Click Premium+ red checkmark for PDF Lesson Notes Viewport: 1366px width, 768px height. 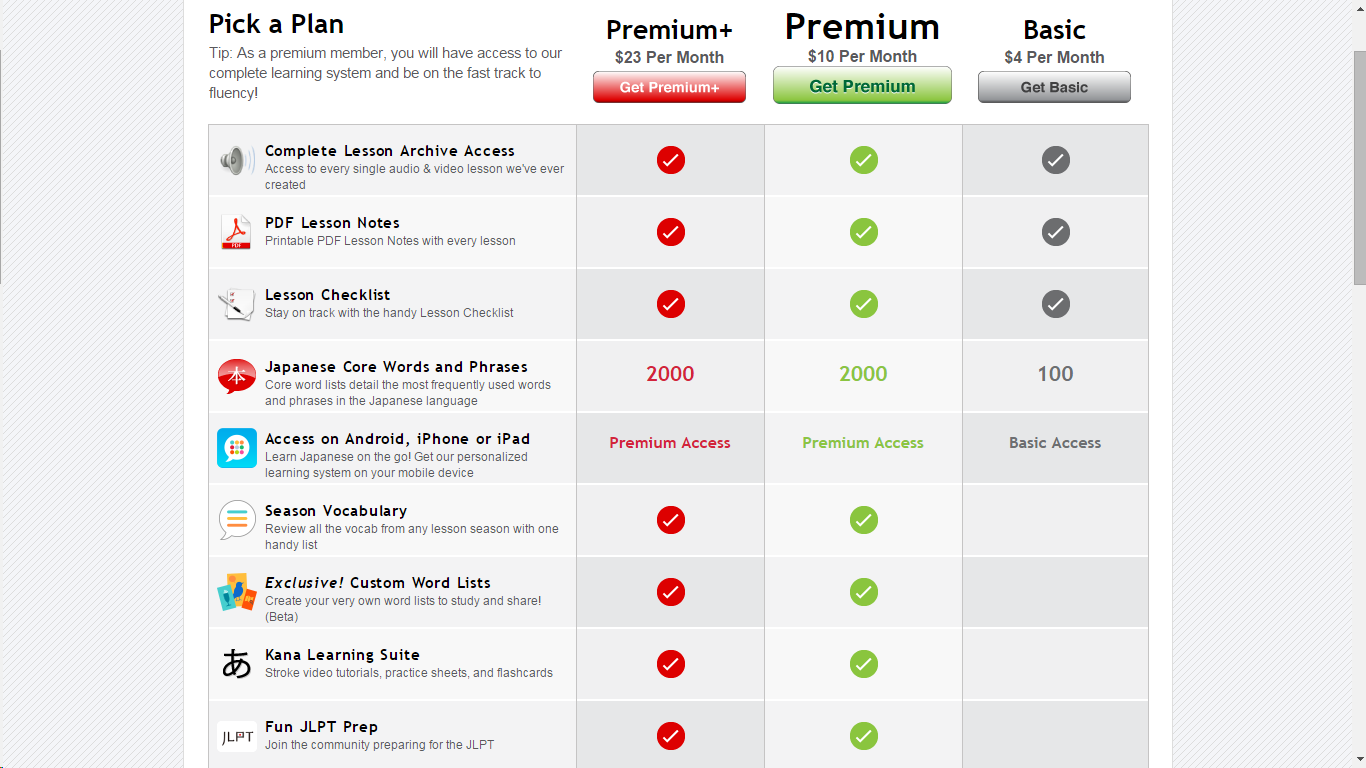[x=671, y=232]
